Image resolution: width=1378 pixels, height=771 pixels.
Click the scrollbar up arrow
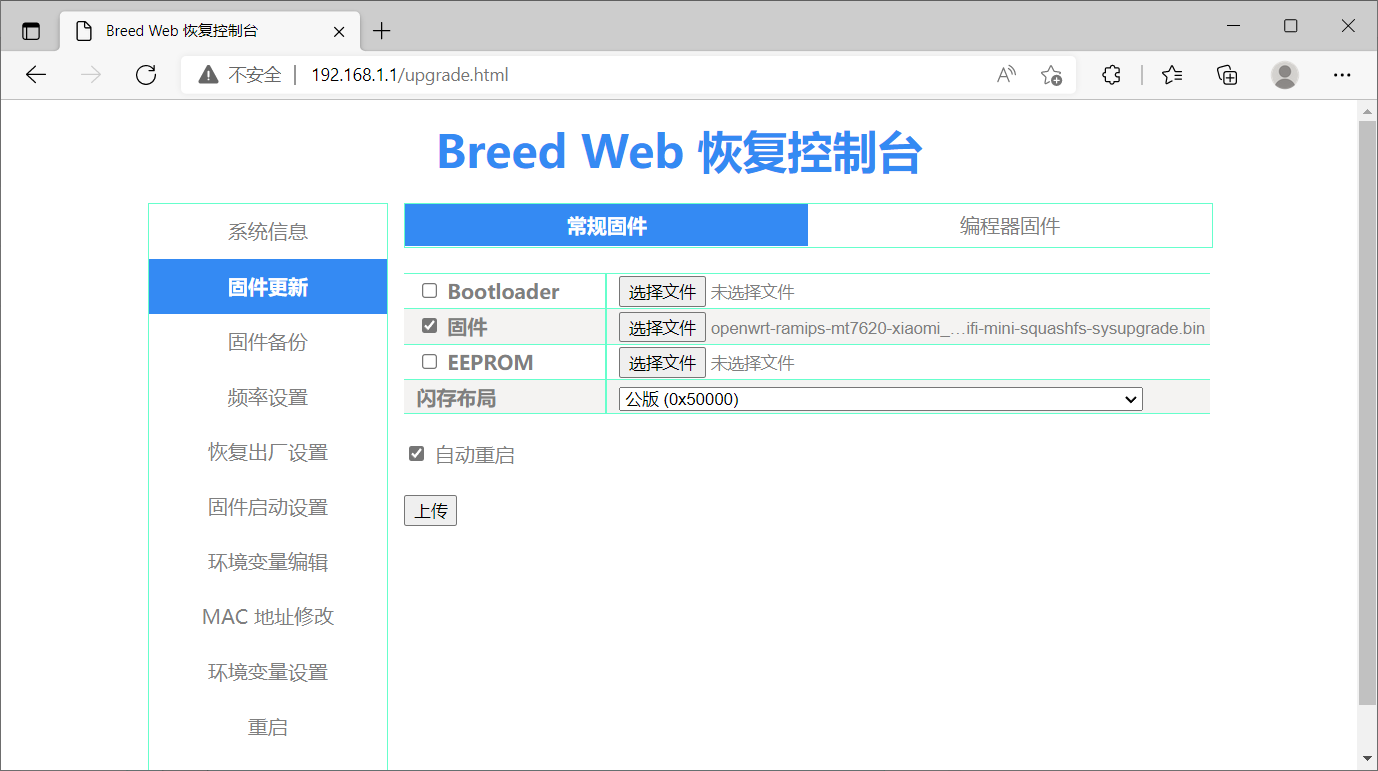pyautogui.click(x=1368, y=109)
